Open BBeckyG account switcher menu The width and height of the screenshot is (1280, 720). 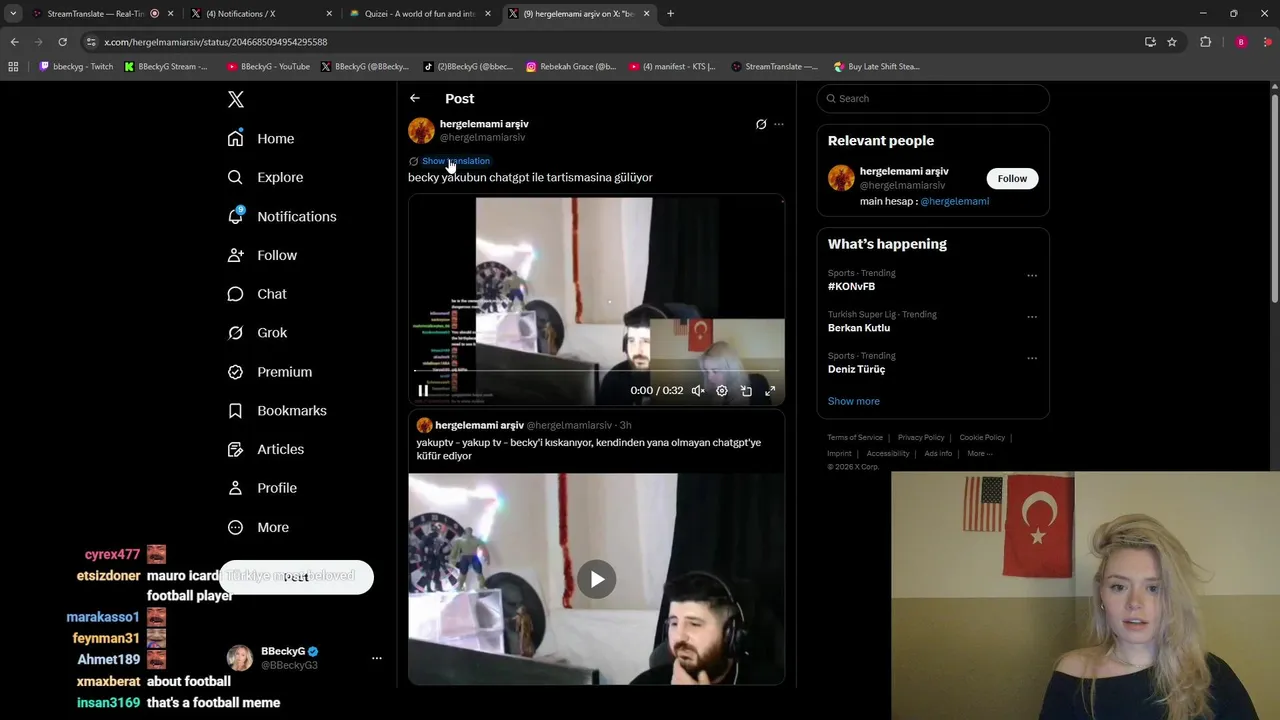[305, 658]
